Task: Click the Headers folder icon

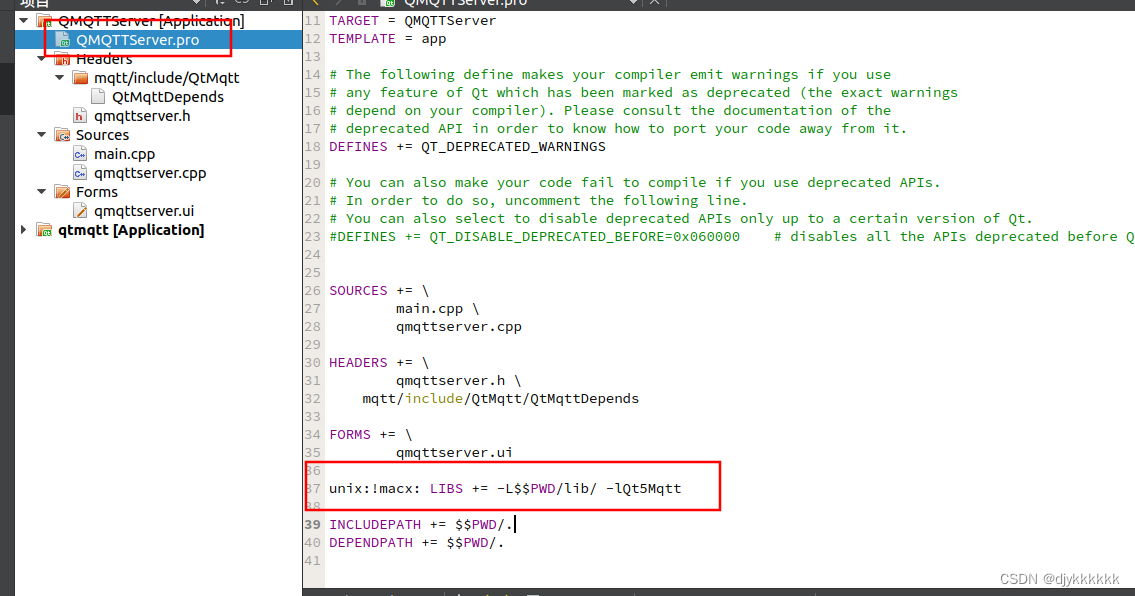Action: 63,59
